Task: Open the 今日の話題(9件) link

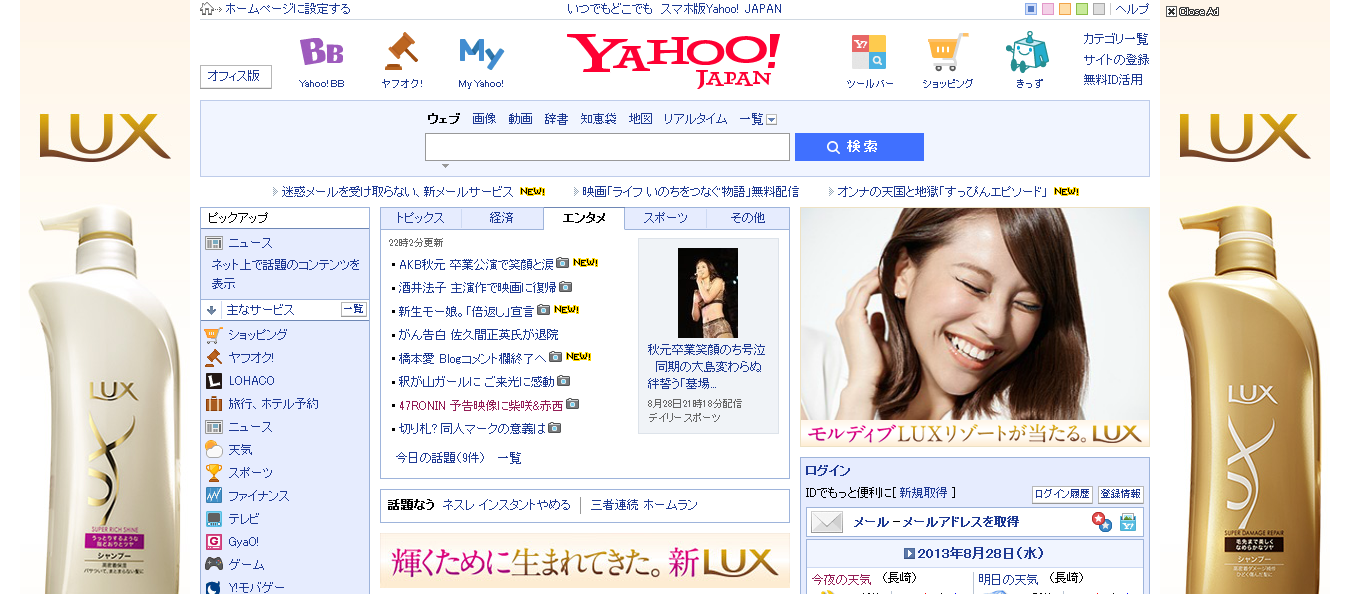Action: coord(440,458)
